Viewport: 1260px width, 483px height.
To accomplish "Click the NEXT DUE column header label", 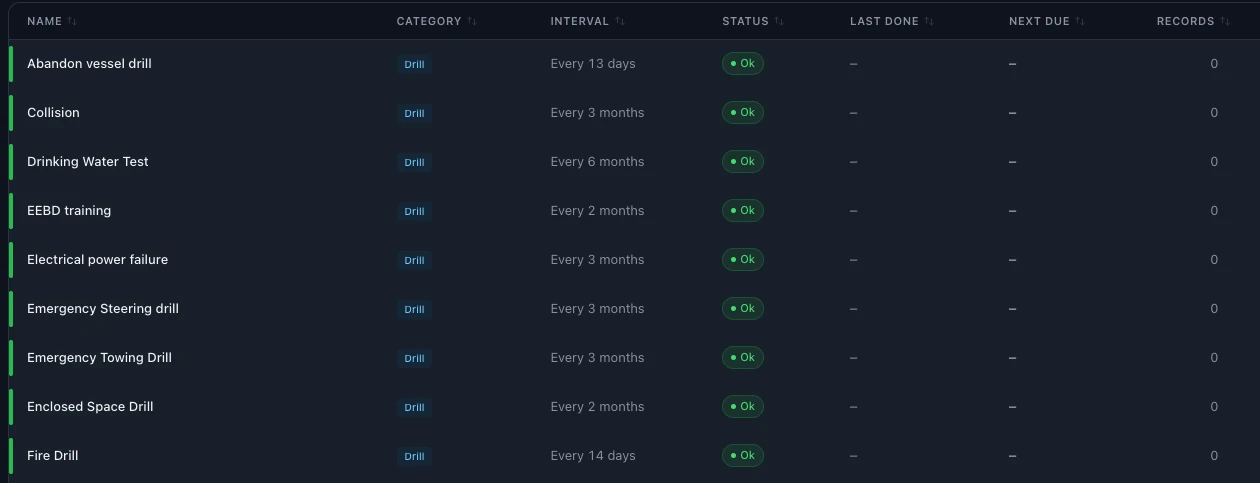I will pos(1039,21).
